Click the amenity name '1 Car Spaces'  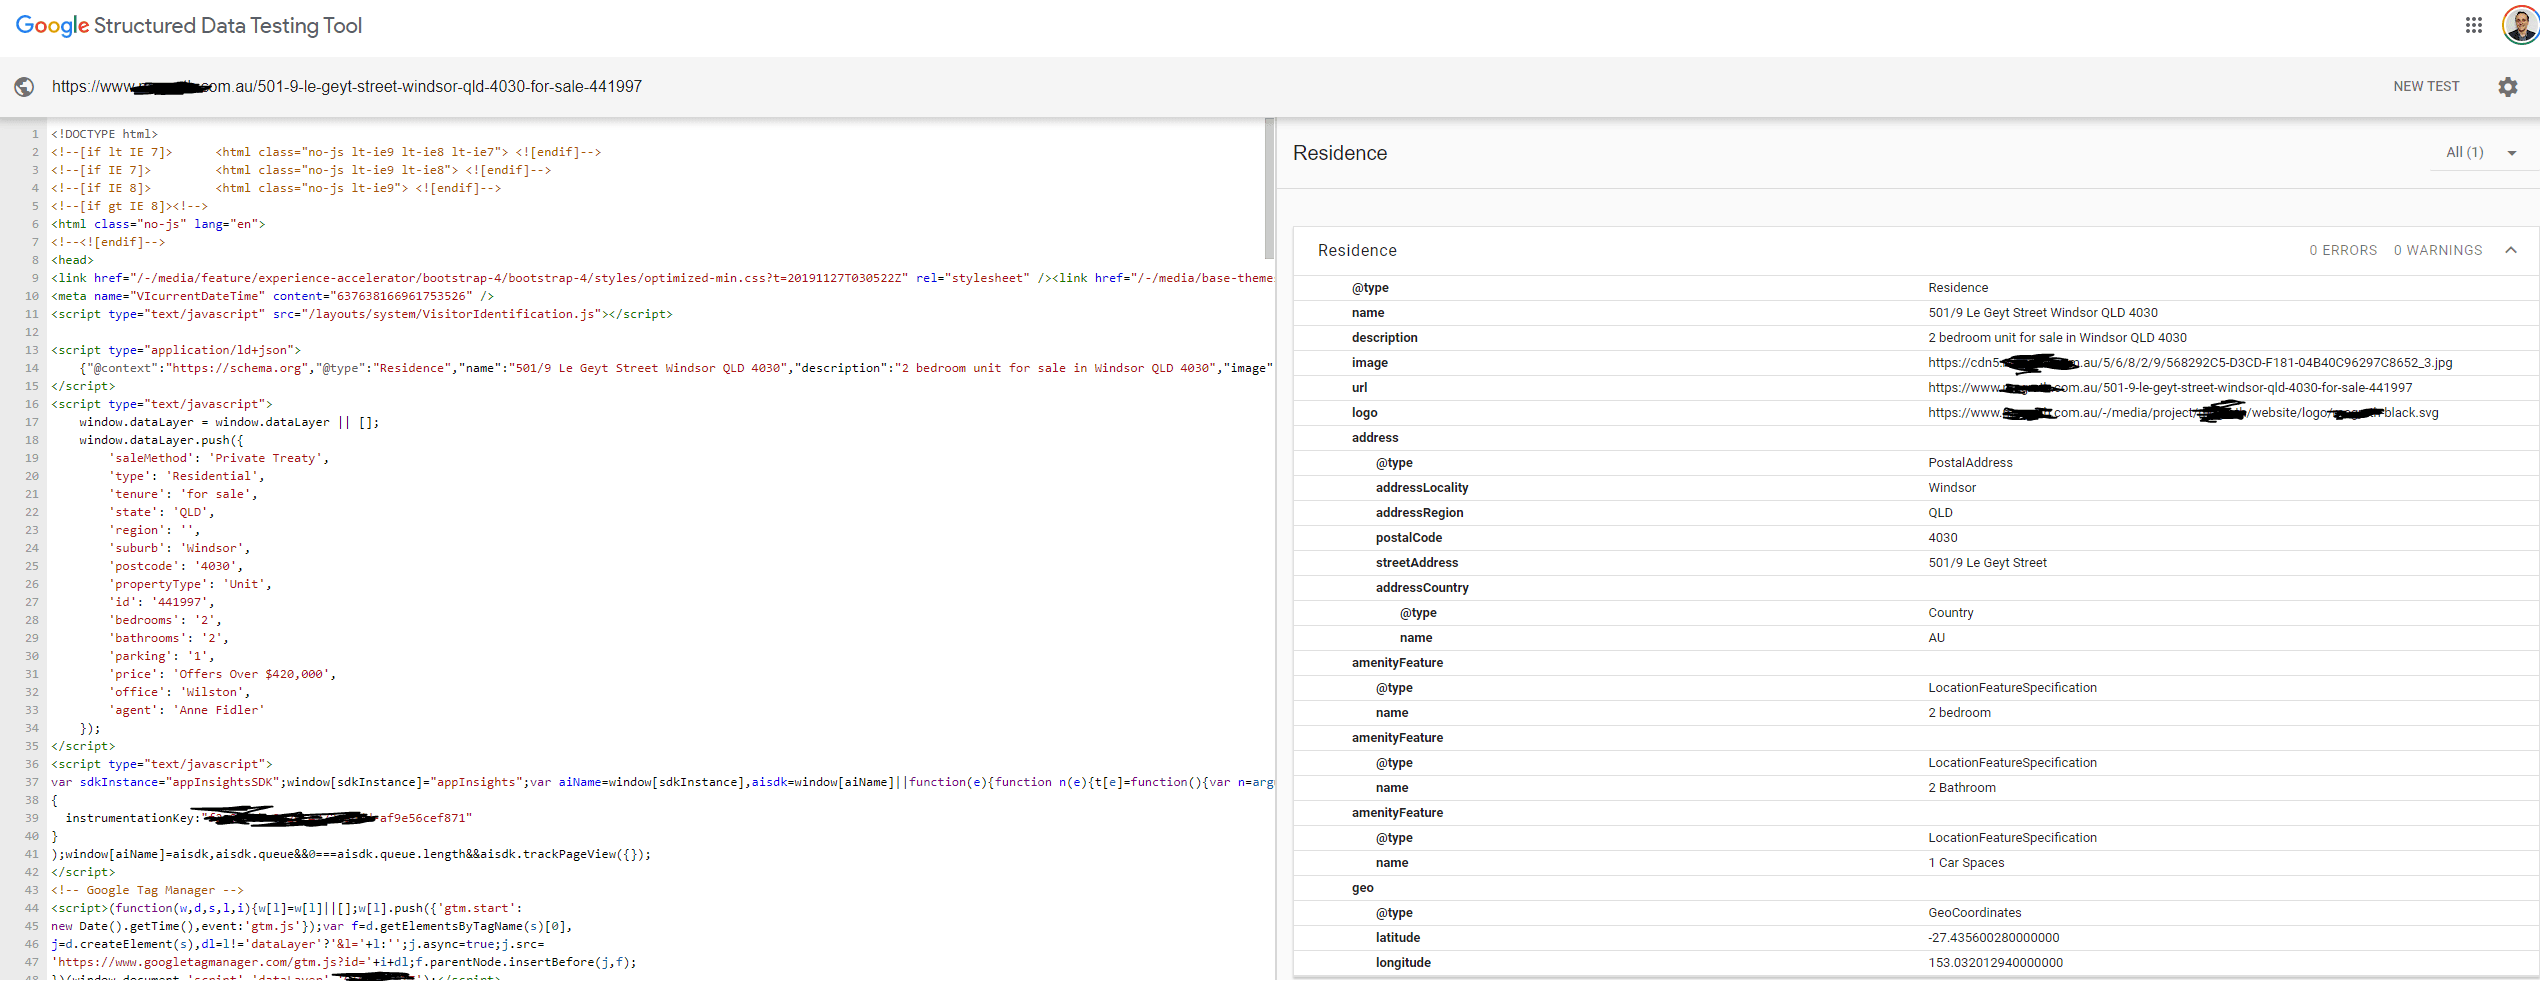coord(1966,863)
